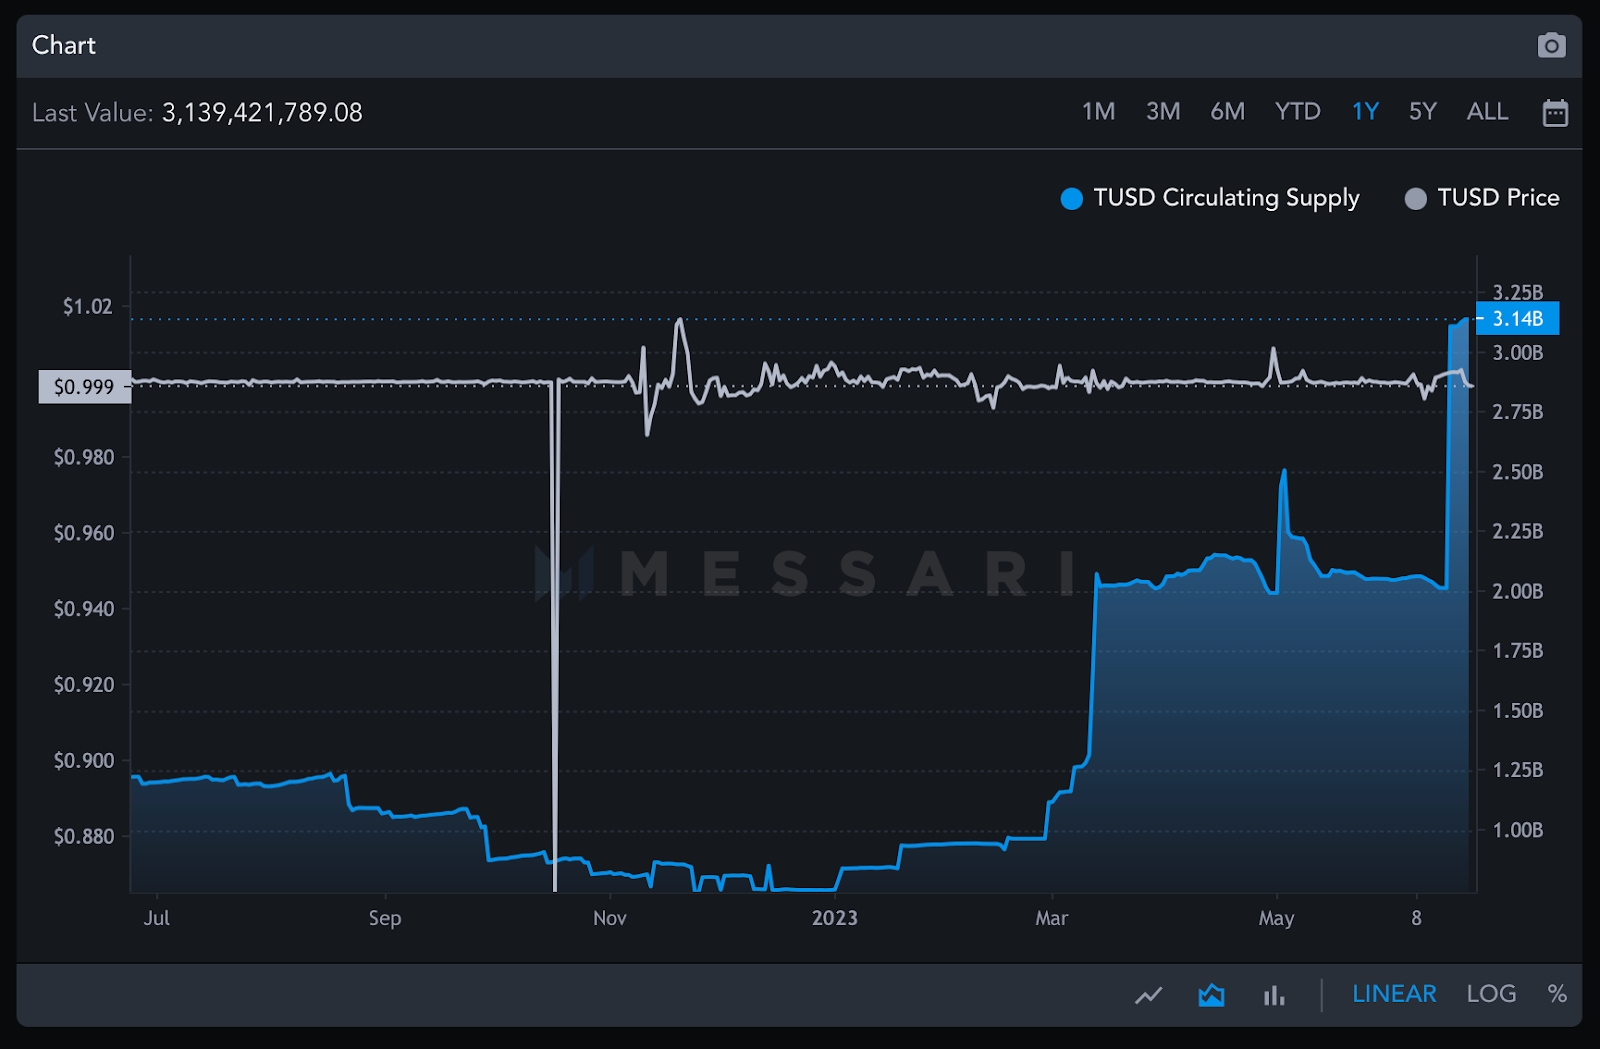Viewport: 1600px width, 1049px height.
Task: Switch scale to LOG
Action: 1491,993
